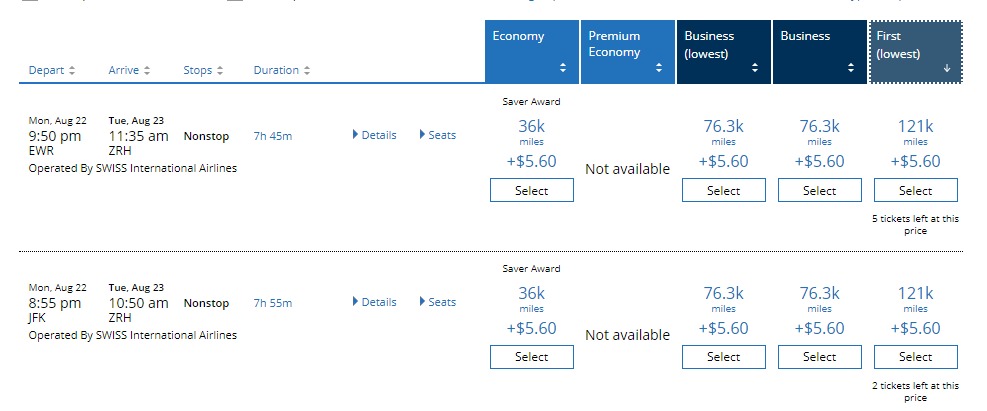
Task: Expand Seats for EWR to ZRH flight
Action: [437, 135]
